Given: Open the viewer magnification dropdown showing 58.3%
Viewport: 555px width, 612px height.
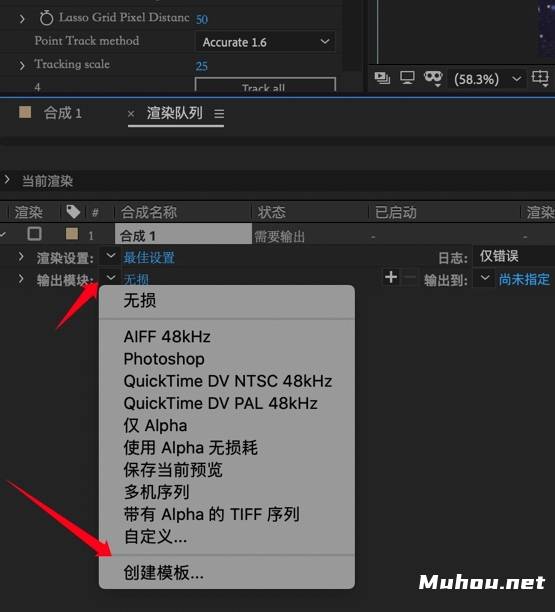Looking at the screenshot, I should coord(487,79).
